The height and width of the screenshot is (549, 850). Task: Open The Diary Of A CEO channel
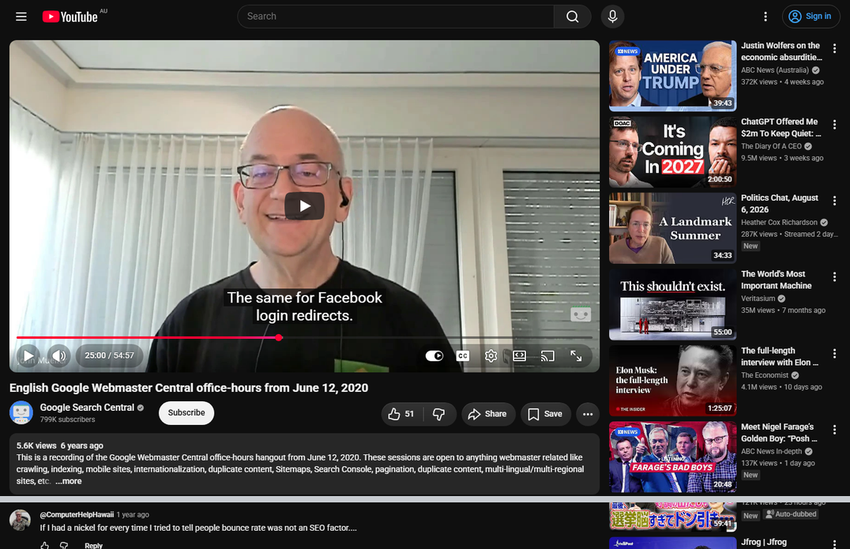[771, 146]
